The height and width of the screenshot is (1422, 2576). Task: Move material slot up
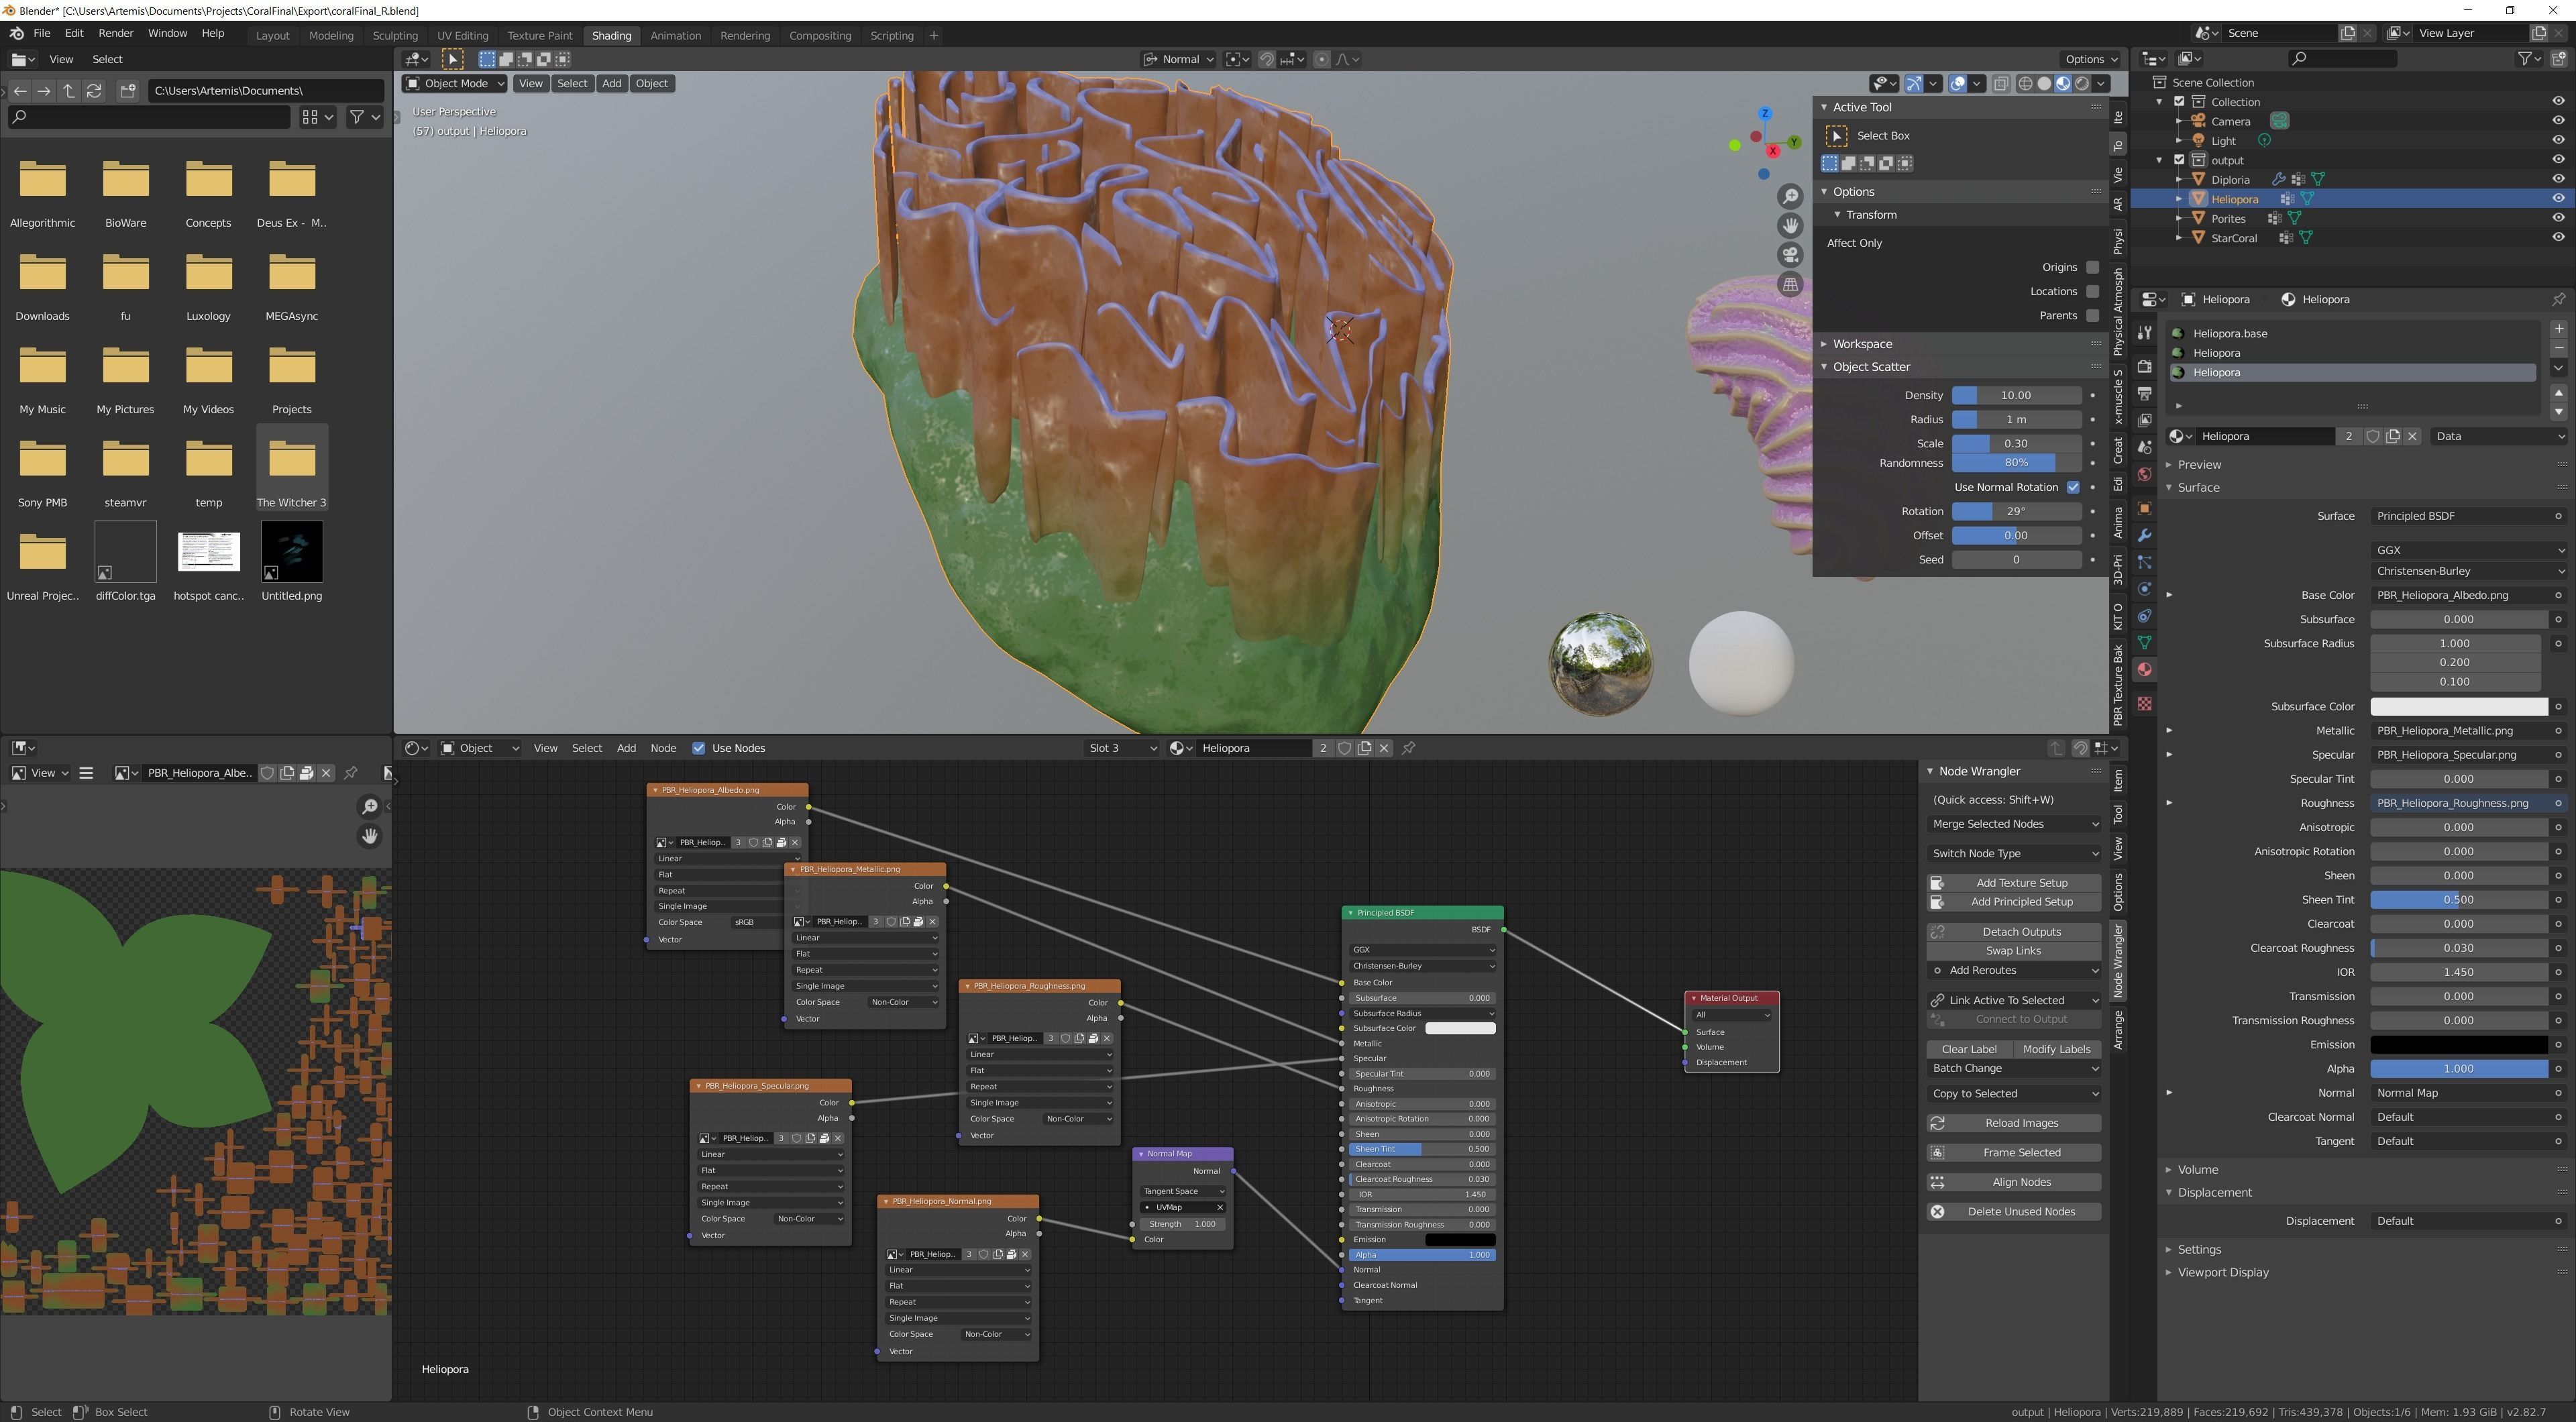coord(2558,392)
